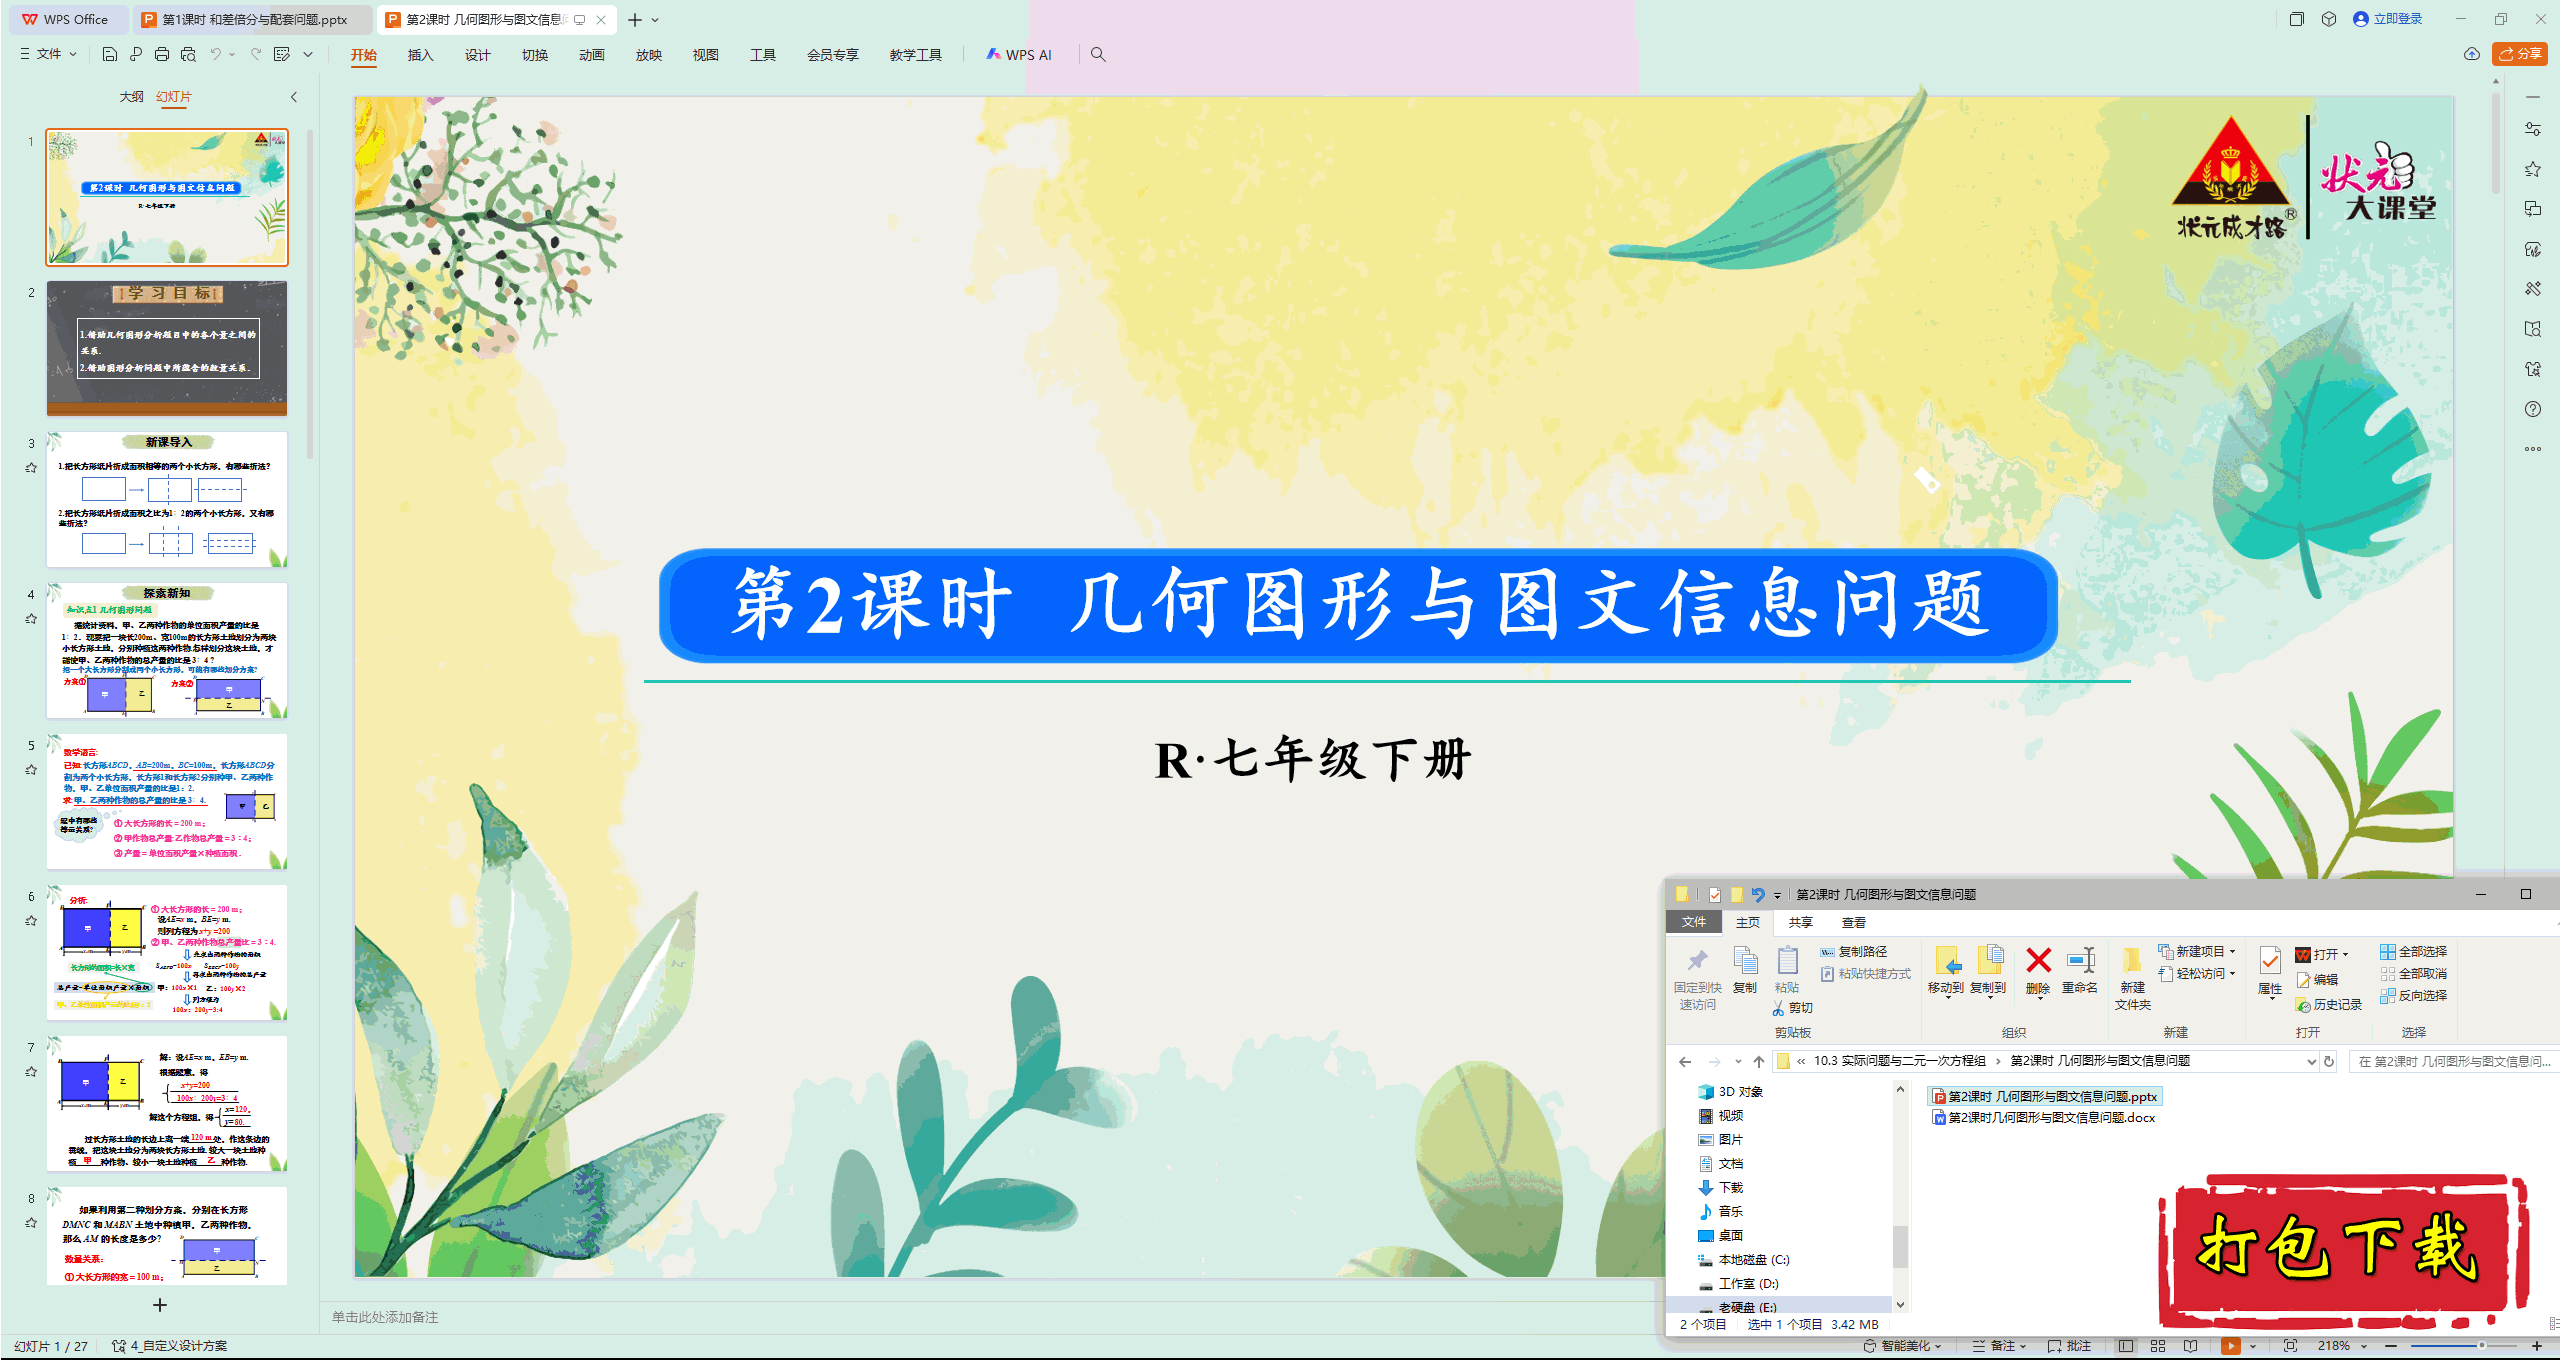Collapse the slide thumbnail panel with chevron
The width and height of the screenshot is (2560, 1360).
(x=293, y=97)
